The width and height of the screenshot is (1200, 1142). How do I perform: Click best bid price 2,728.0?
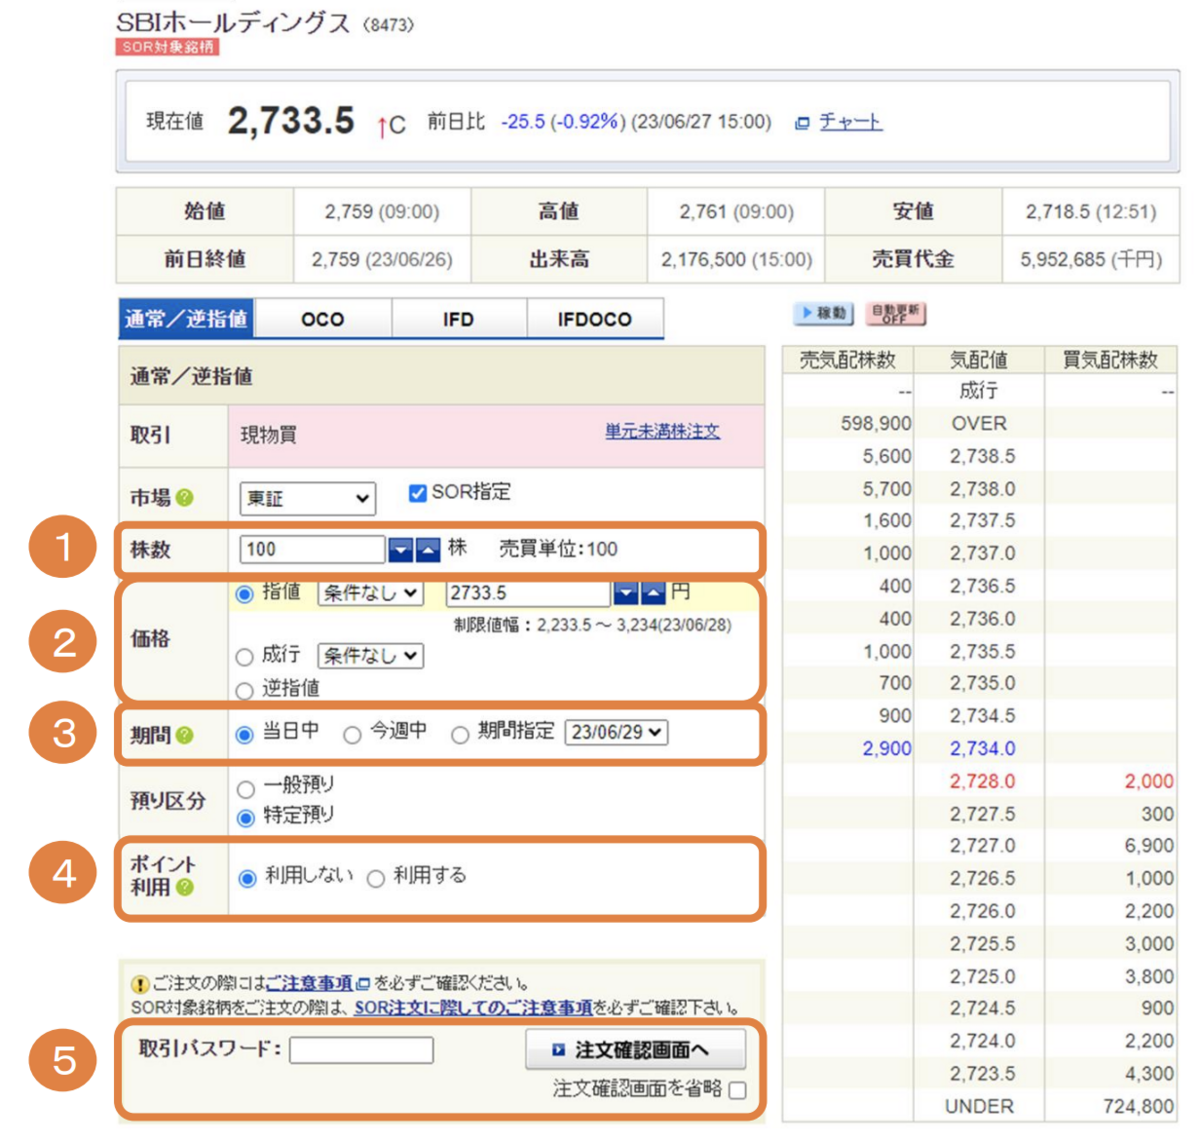click(x=982, y=781)
